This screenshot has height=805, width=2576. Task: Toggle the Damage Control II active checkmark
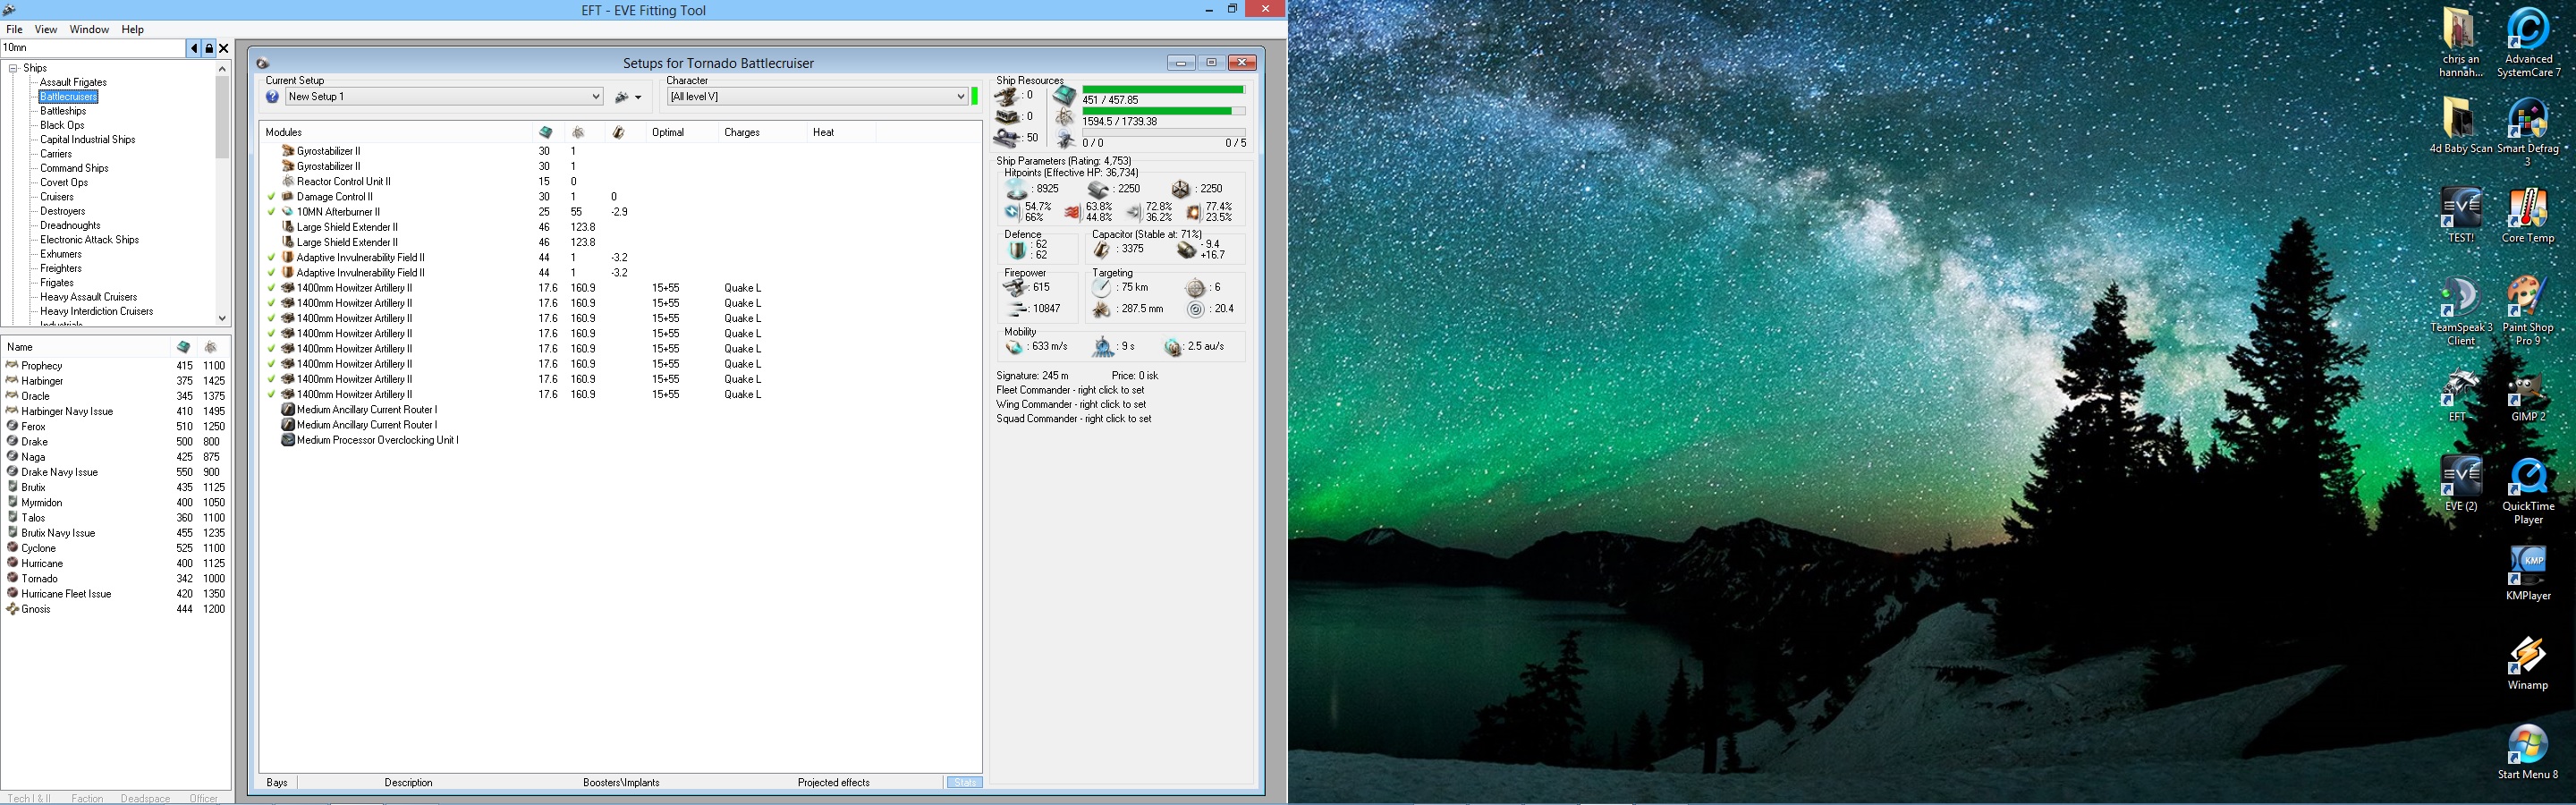pyautogui.click(x=271, y=197)
